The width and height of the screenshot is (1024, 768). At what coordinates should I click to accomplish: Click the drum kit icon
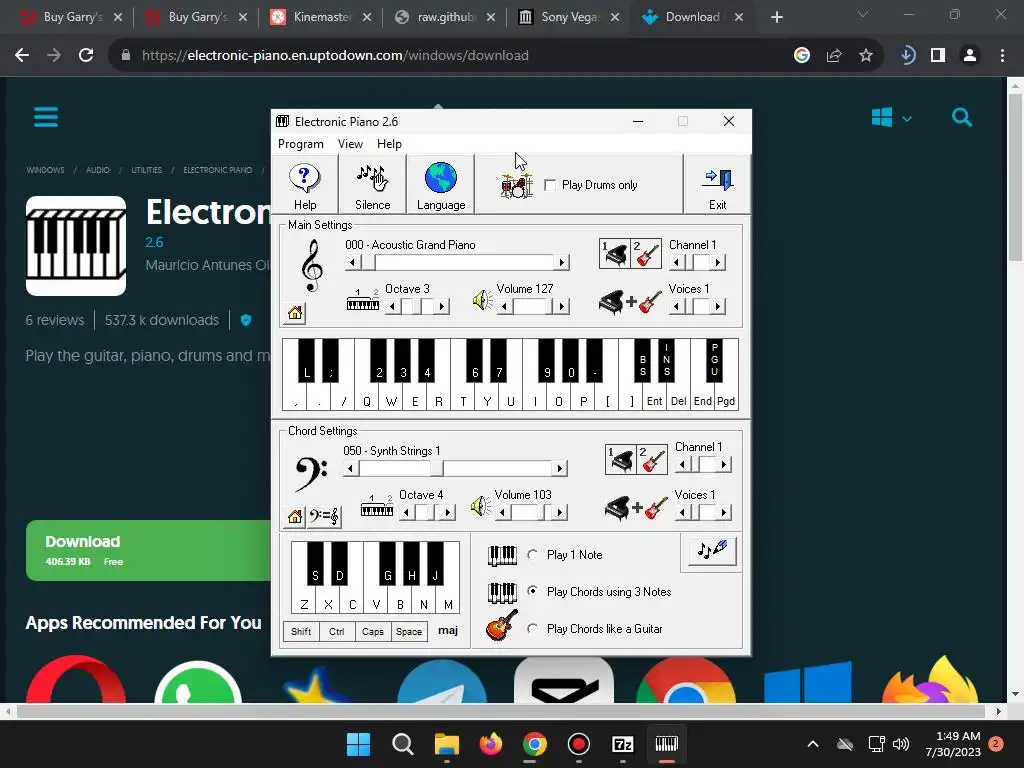(517, 185)
